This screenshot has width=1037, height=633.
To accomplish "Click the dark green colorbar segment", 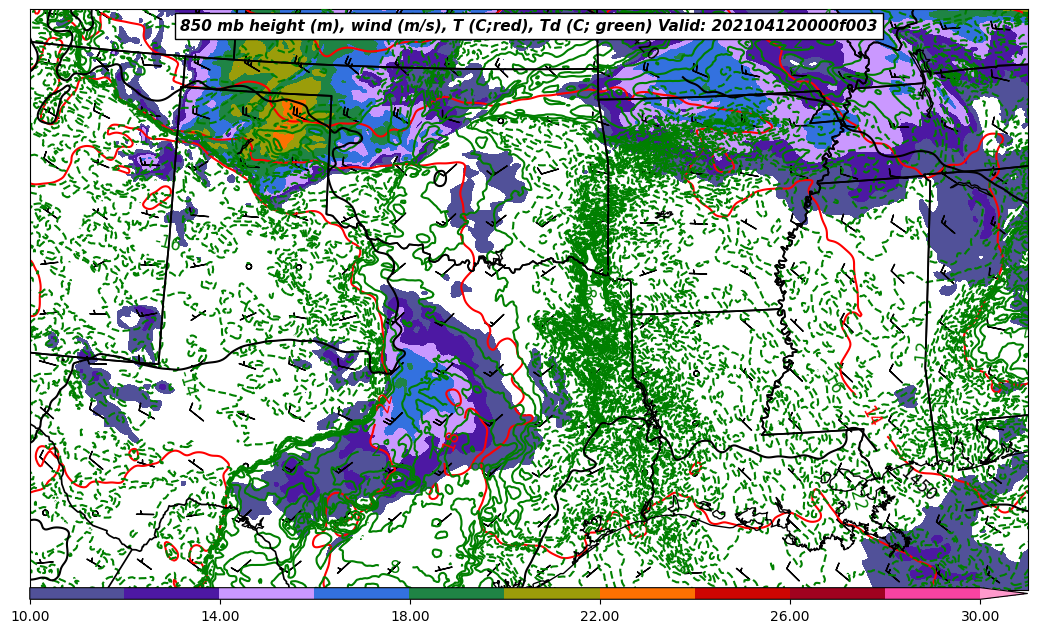I will (x=457, y=593).
